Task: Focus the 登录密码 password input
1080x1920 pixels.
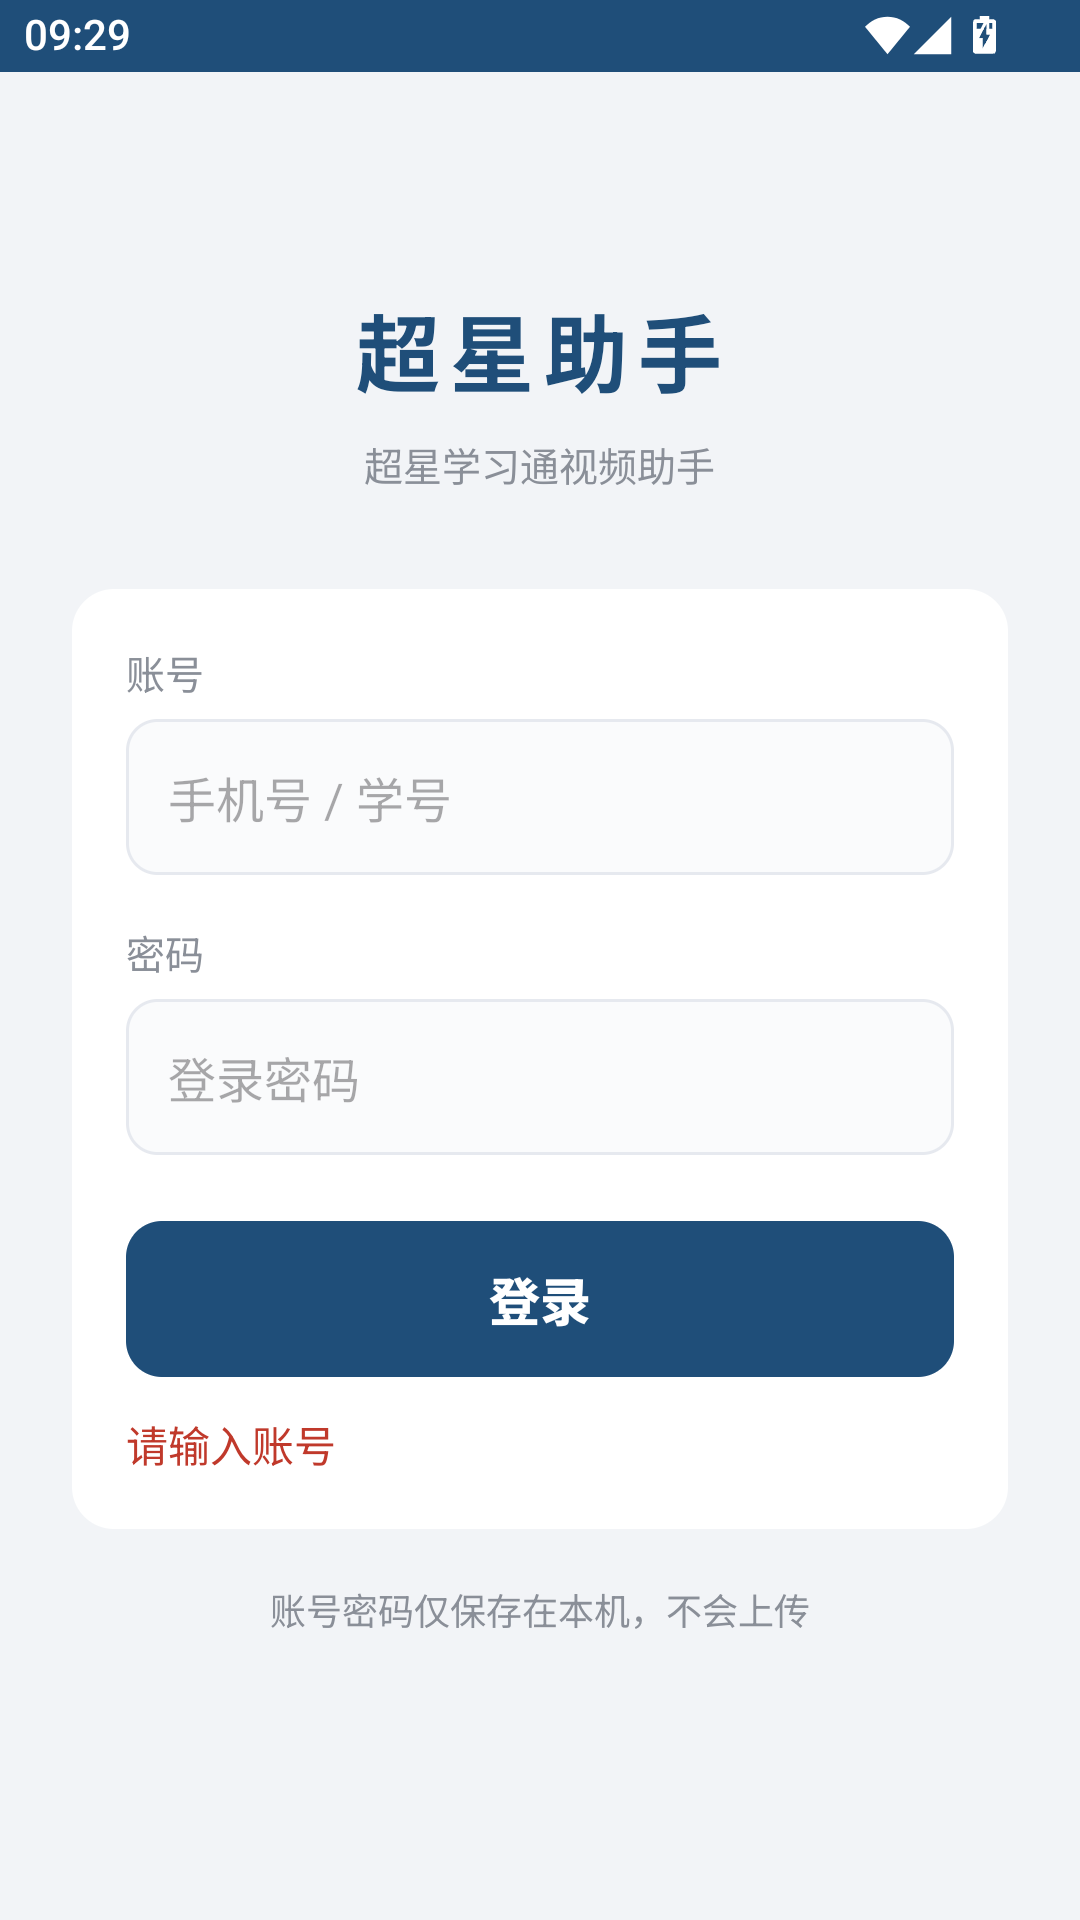Action: pyautogui.click(x=540, y=1077)
